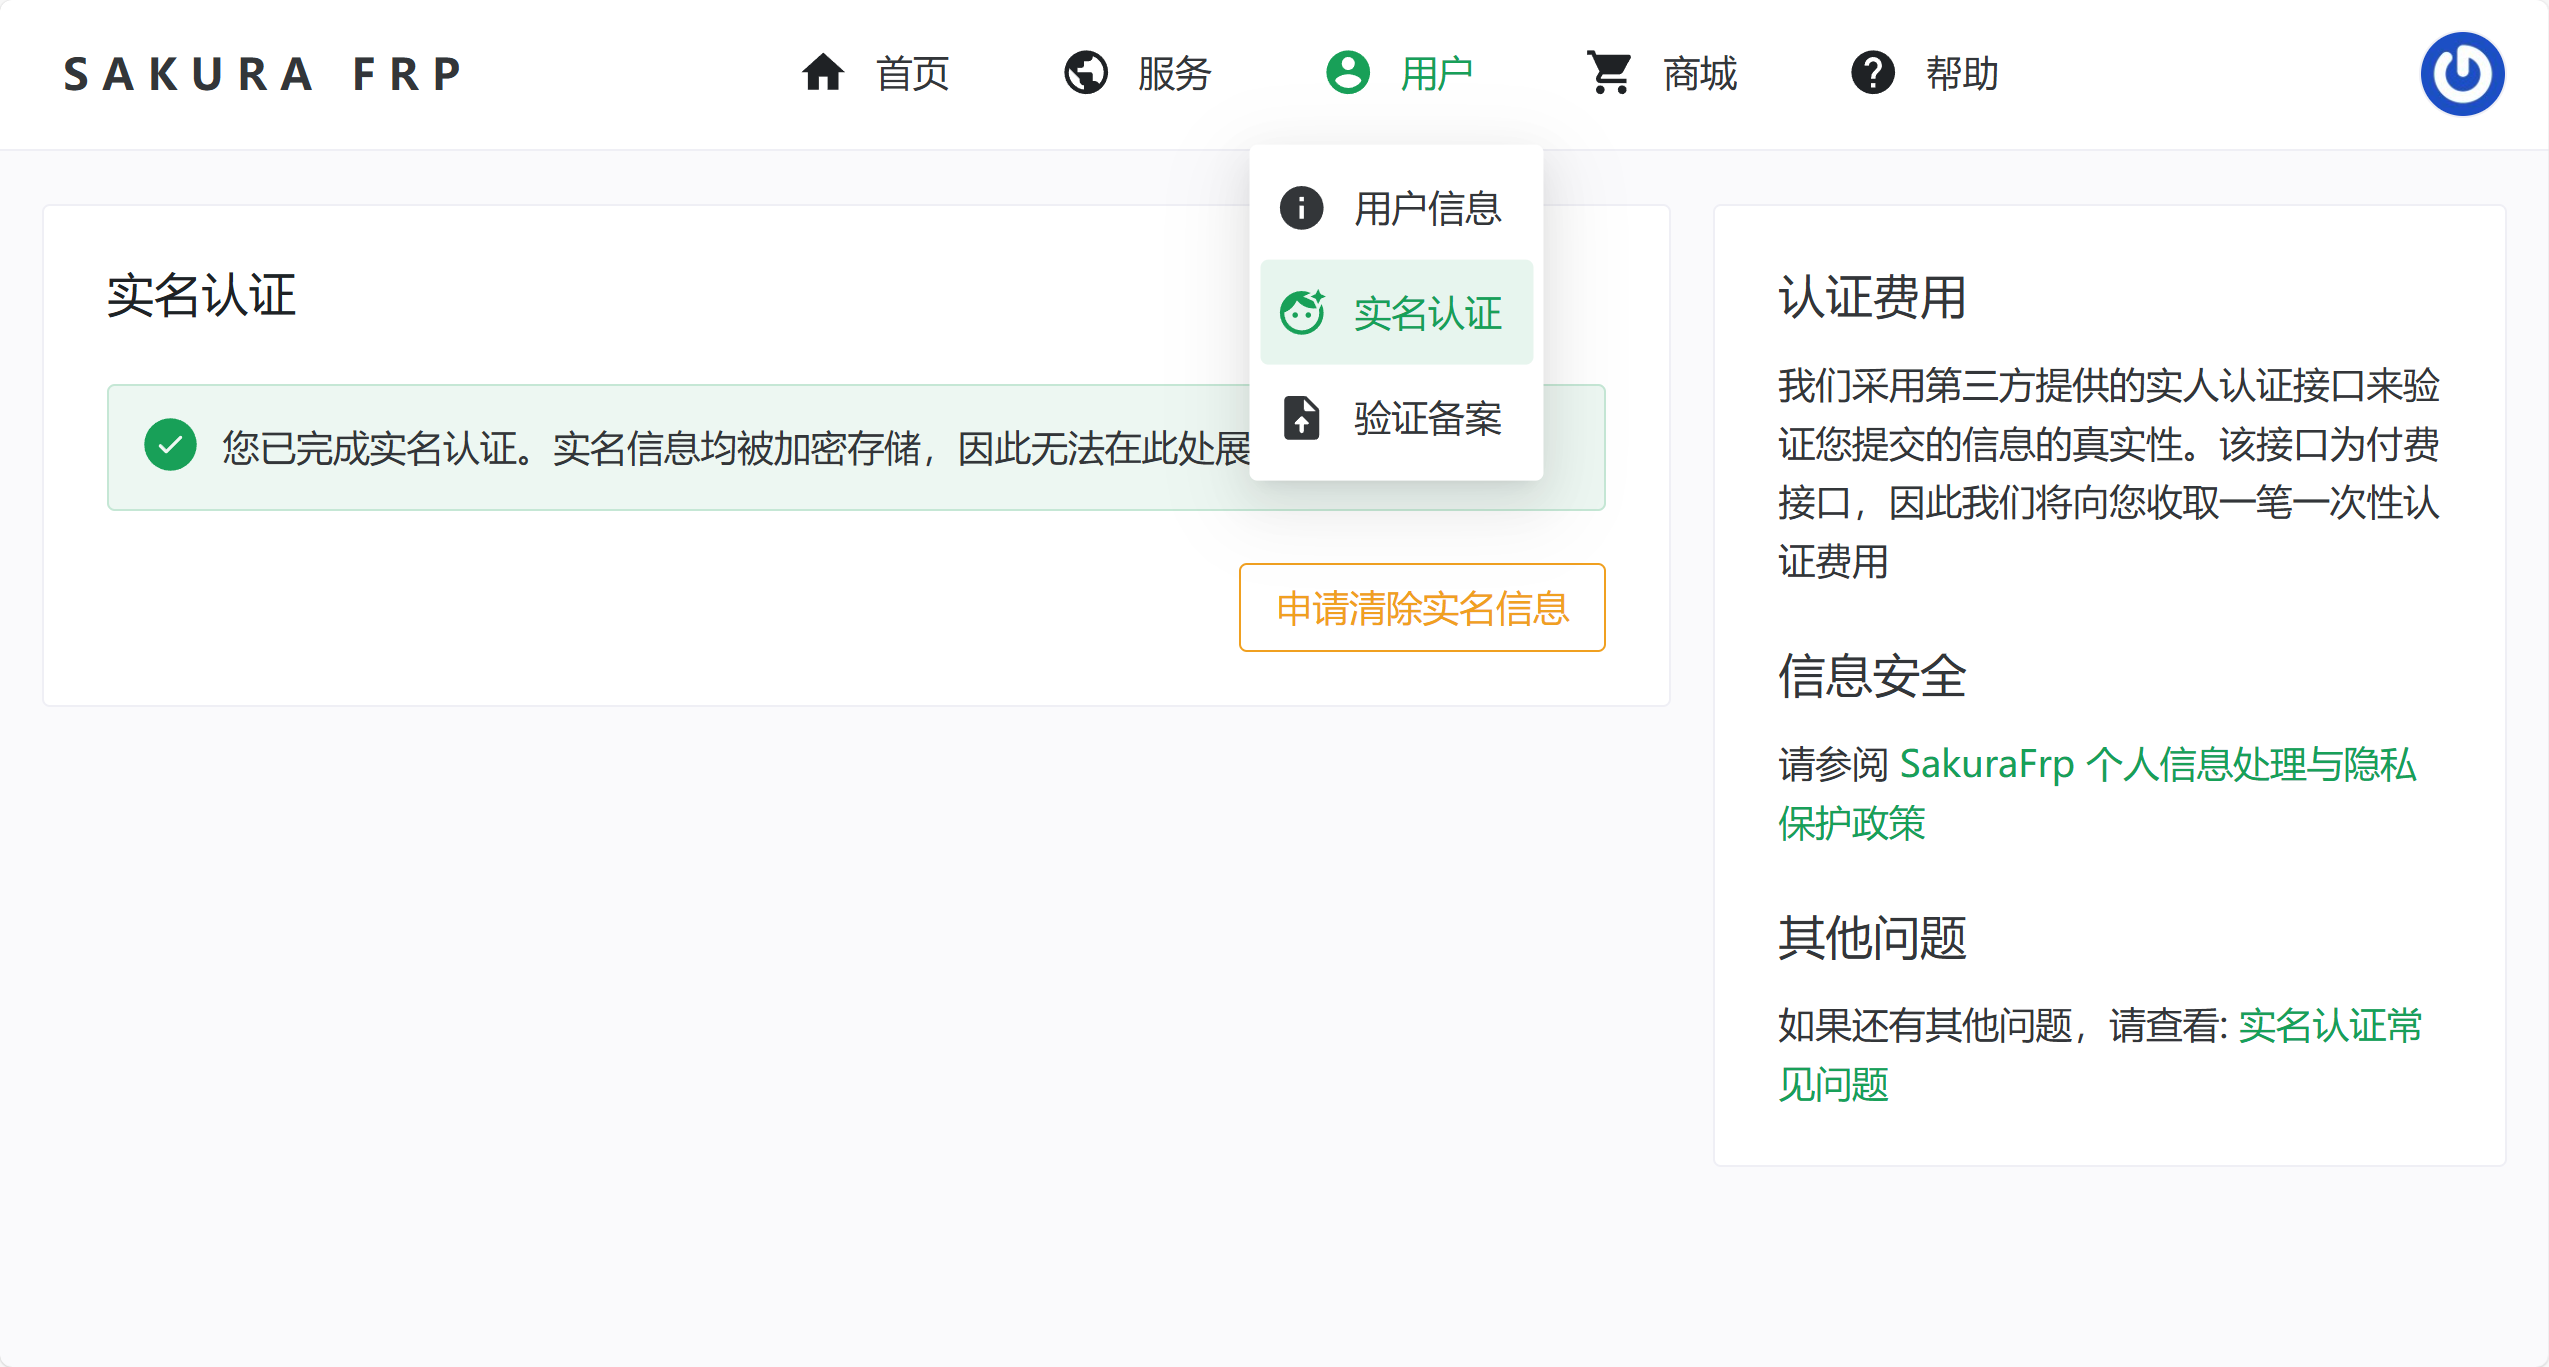Image resolution: width=2549 pixels, height=1367 pixels.
Task: Open the shopping cart icon for 商城
Action: coord(1610,73)
